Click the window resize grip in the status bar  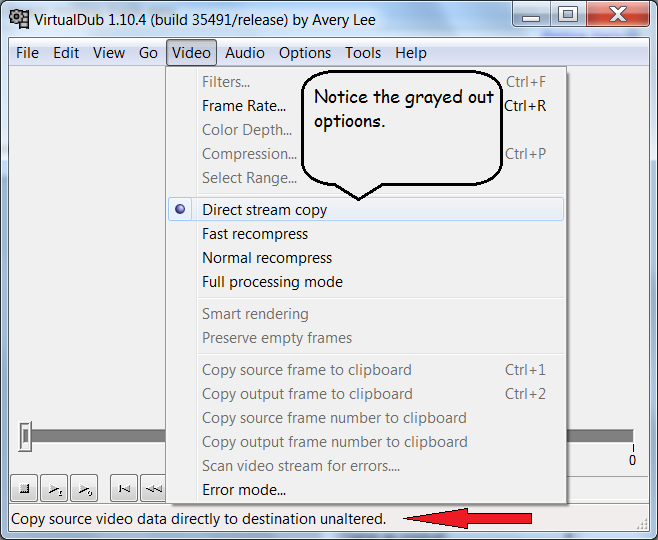tap(642, 523)
